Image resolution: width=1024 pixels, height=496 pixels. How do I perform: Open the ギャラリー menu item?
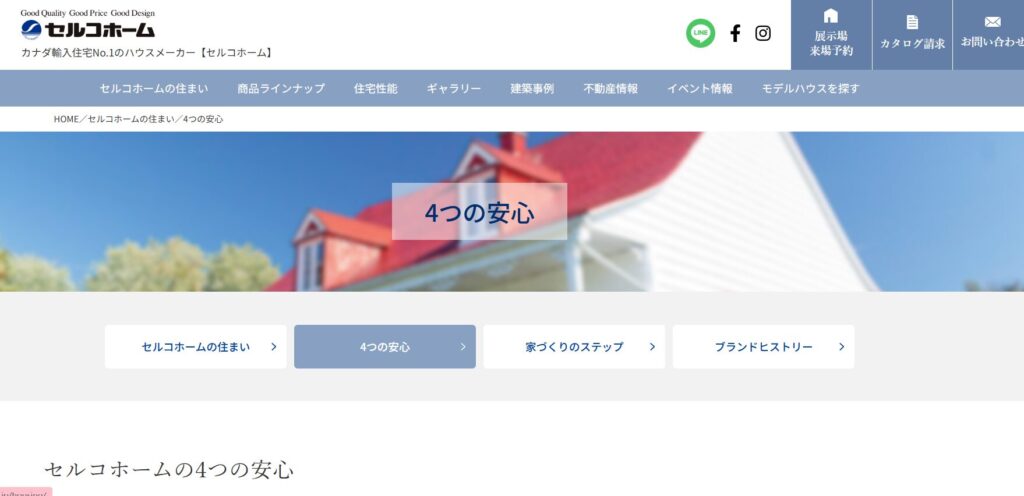[x=454, y=89]
